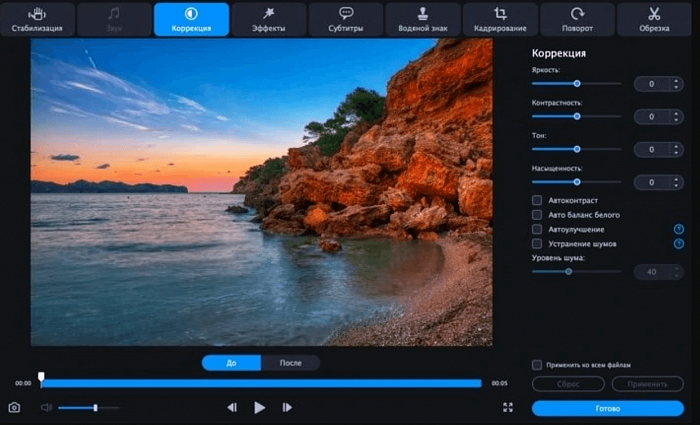The height and width of the screenshot is (425, 700).
Task: Switch to the Эффекты tab
Action: 269,19
